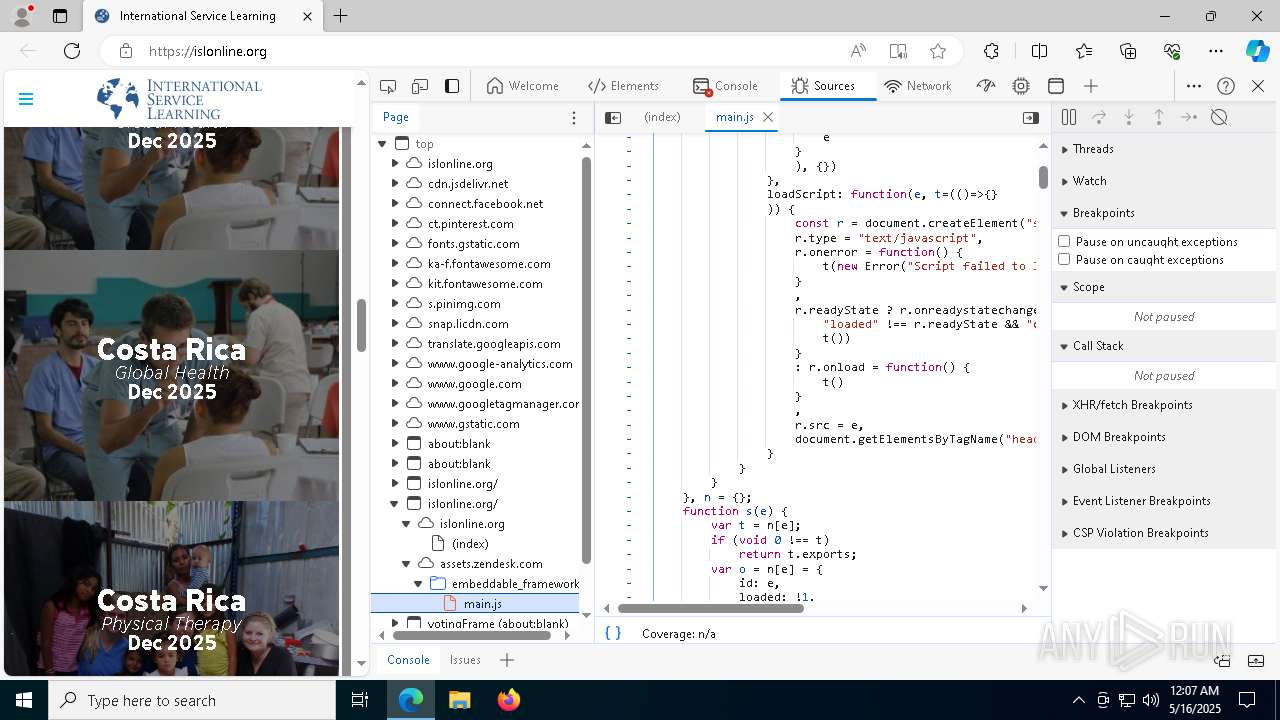
Task: Open Costa Rica Global Health card
Action: point(172,375)
